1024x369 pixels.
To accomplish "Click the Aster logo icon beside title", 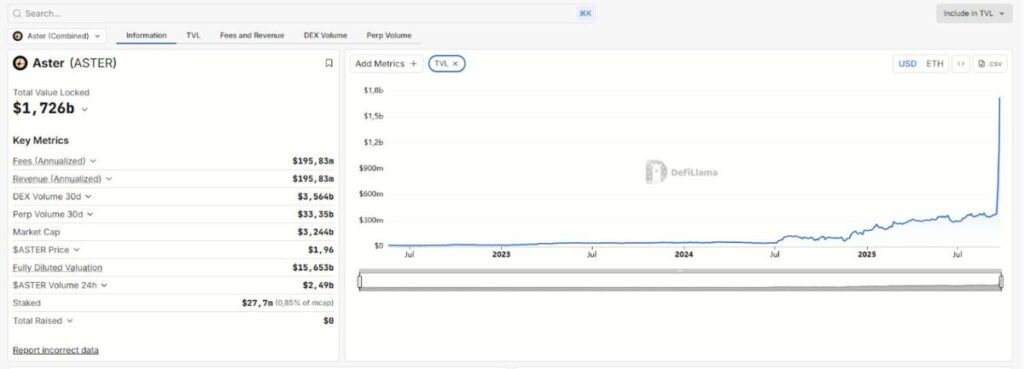I will [x=20, y=63].
